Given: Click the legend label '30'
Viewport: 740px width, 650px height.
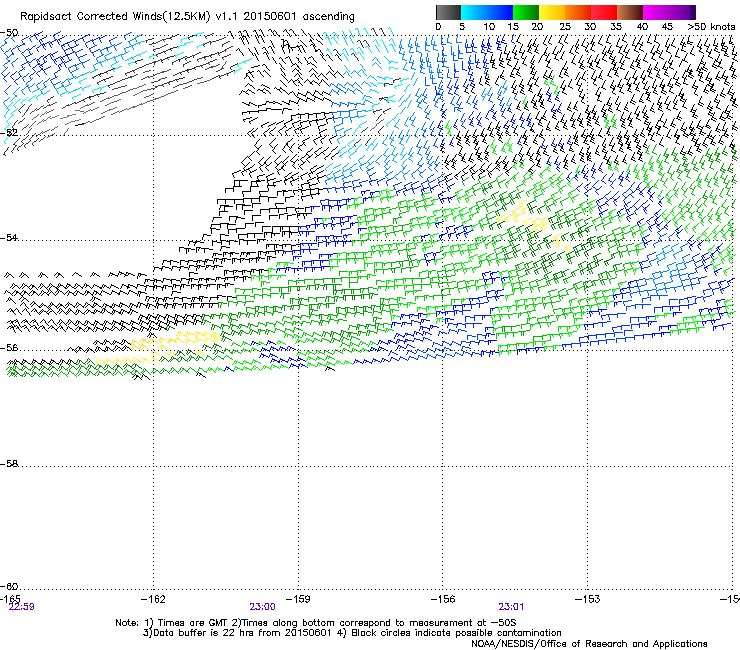Looking at the screenshot, I should (x=590, y=27).
